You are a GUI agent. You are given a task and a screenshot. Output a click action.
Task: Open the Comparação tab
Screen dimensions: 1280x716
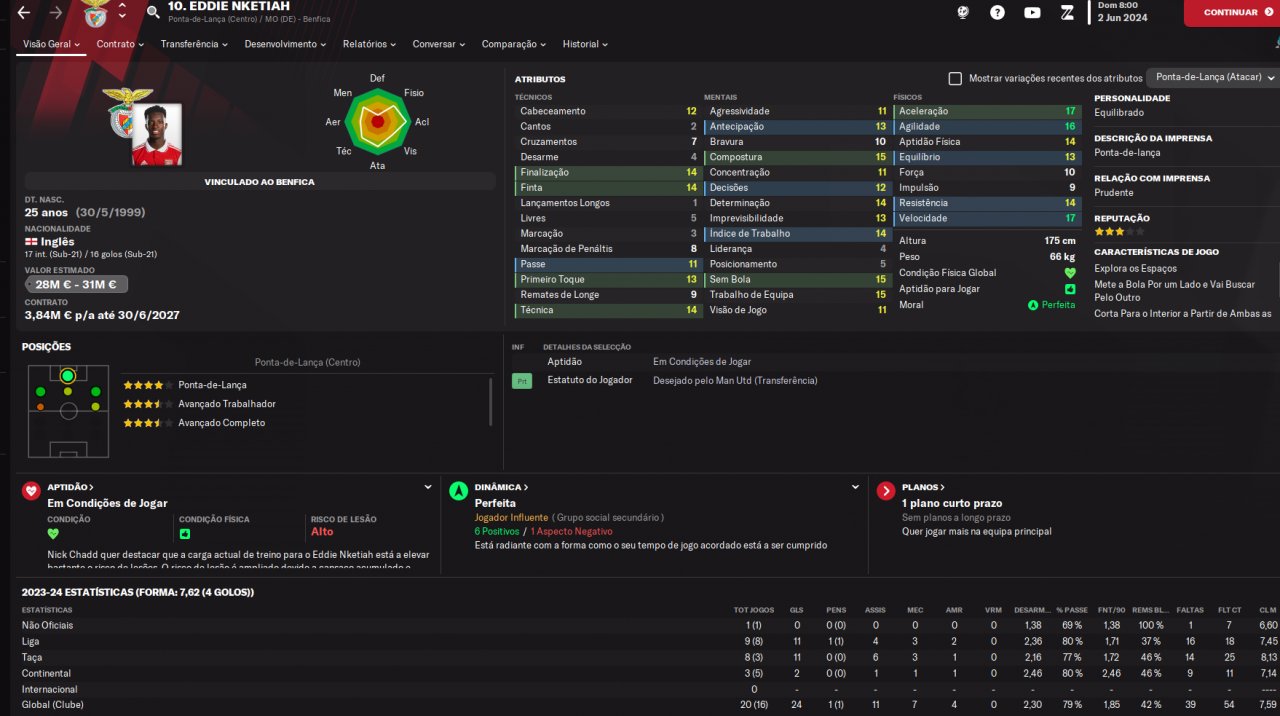pos(514,44)
